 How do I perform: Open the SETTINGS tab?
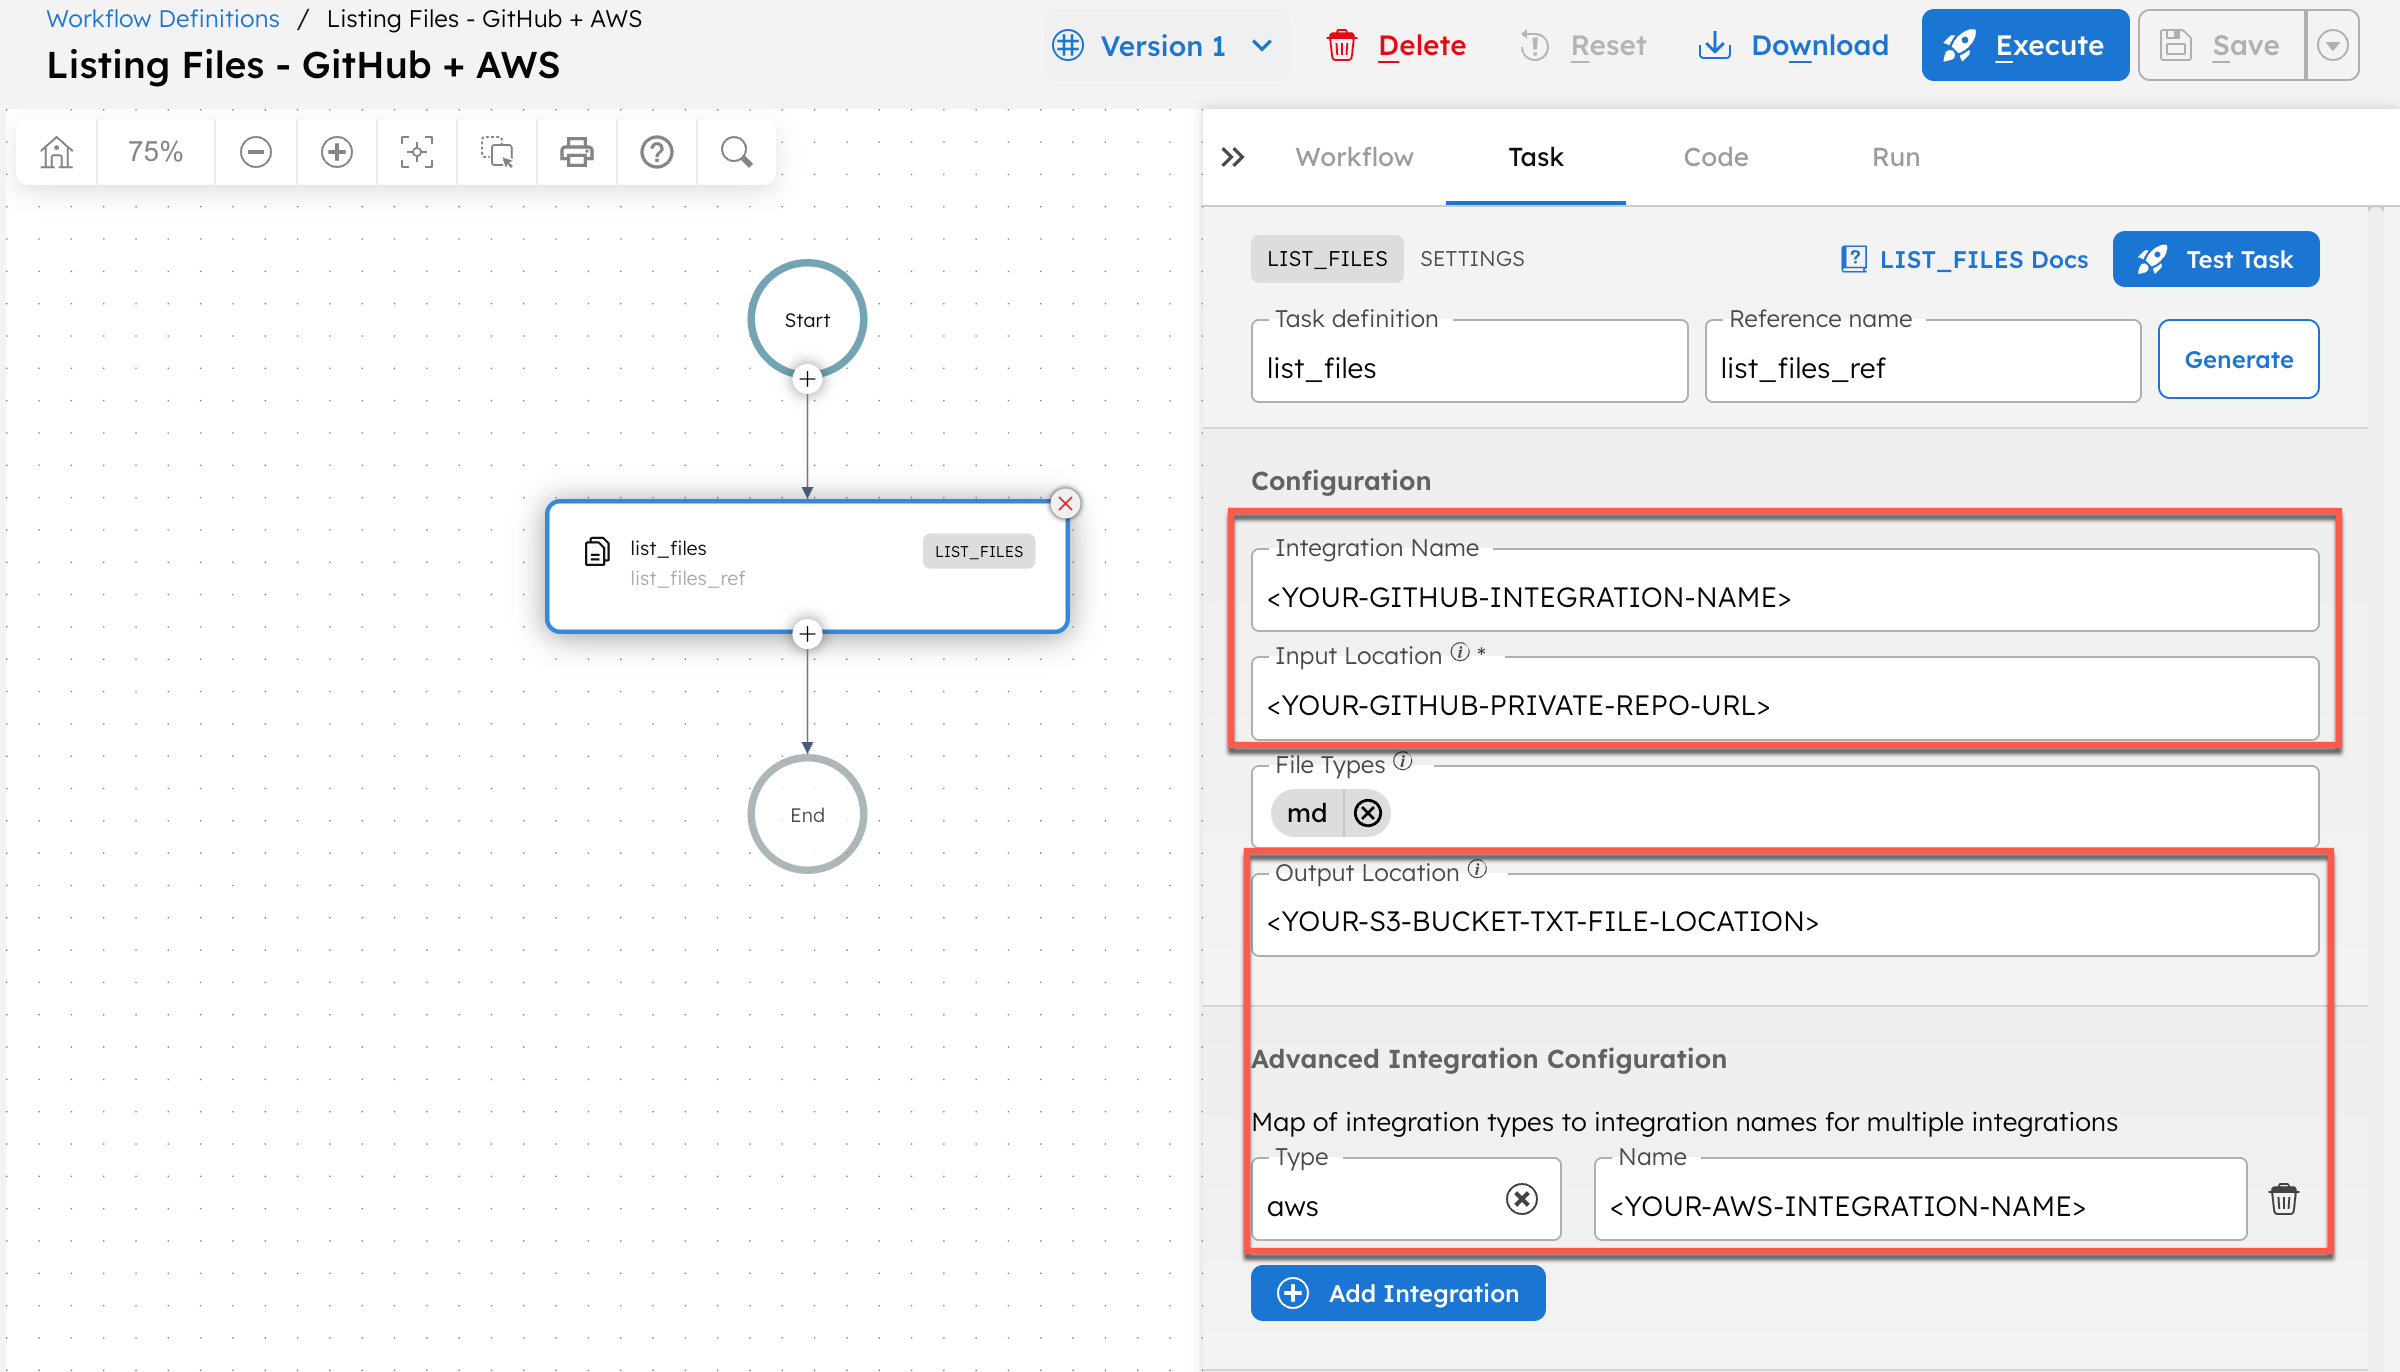[x=1472, y=258]
